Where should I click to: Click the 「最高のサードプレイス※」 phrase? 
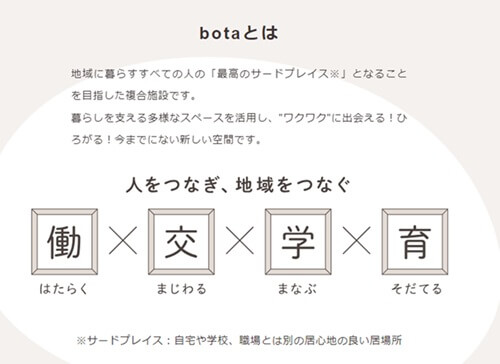279,74
